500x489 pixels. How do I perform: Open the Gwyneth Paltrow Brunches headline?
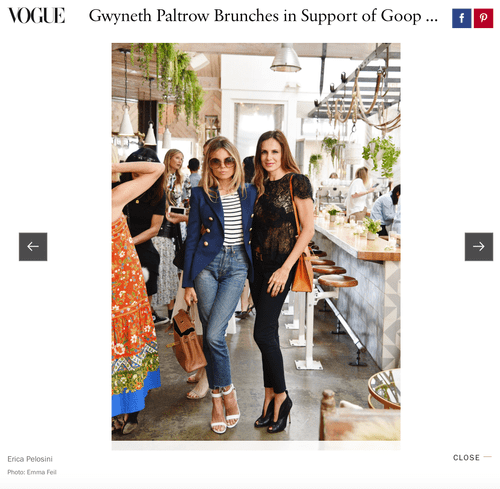point(263,16)
